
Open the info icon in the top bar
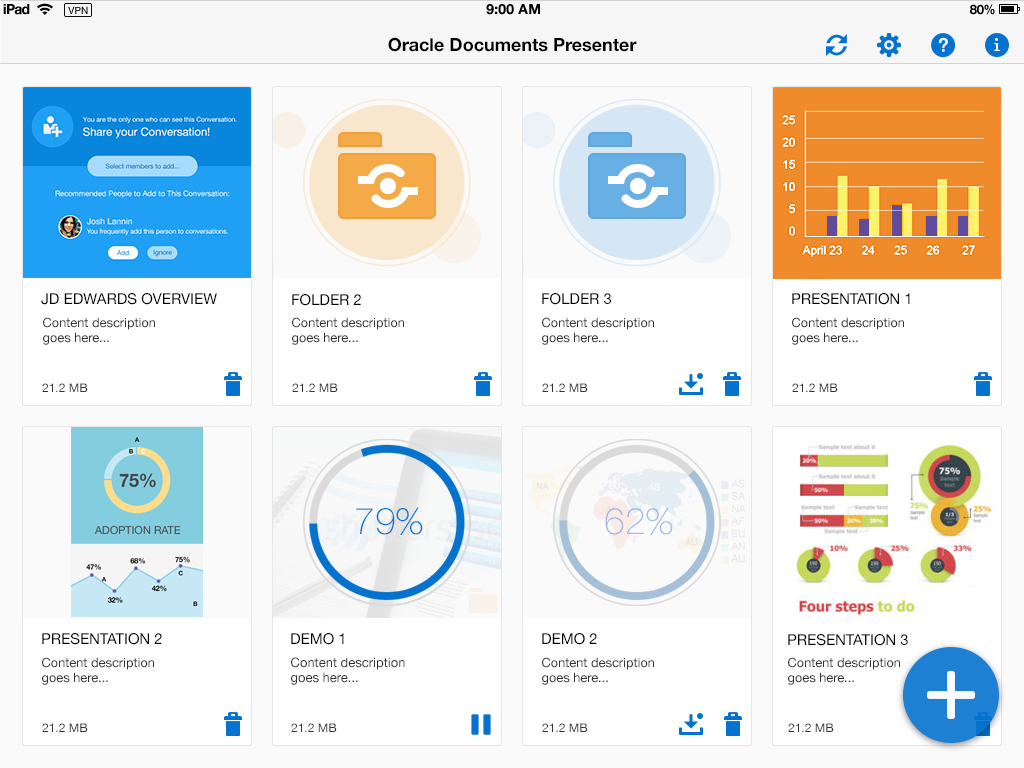click(996, 45)
